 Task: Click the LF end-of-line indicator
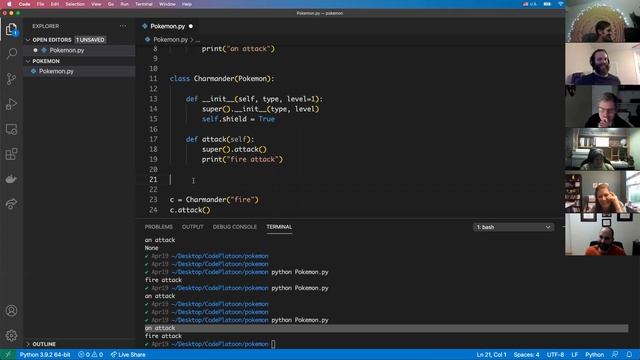coord(574,354)
